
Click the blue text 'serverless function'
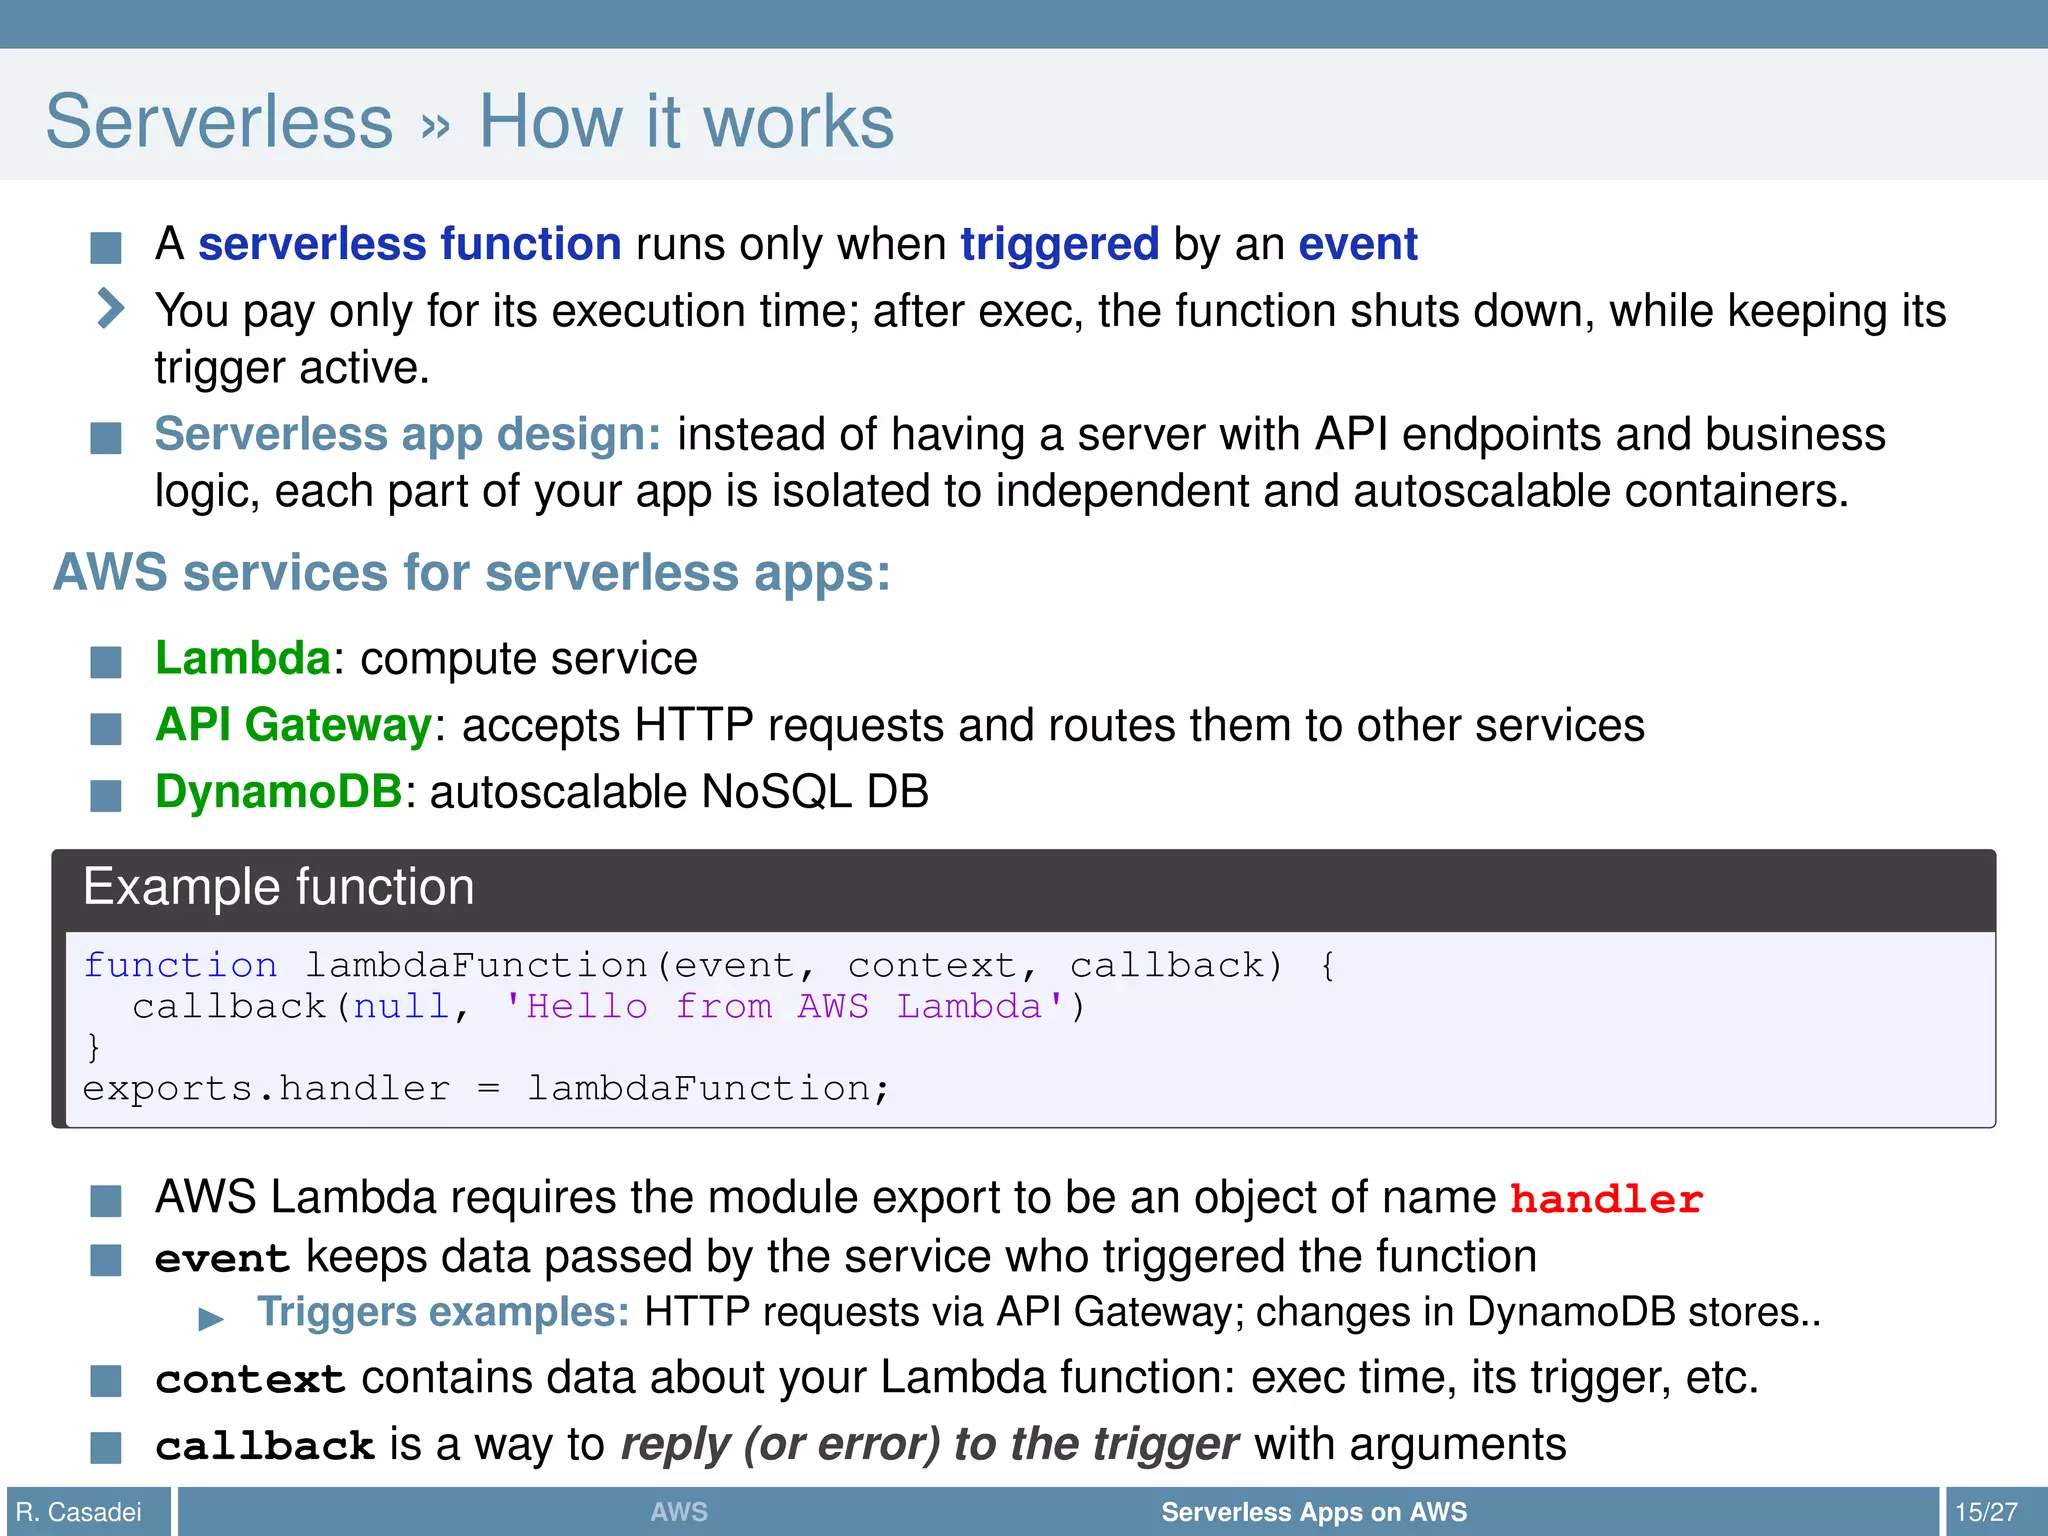(x=410, y=244)
